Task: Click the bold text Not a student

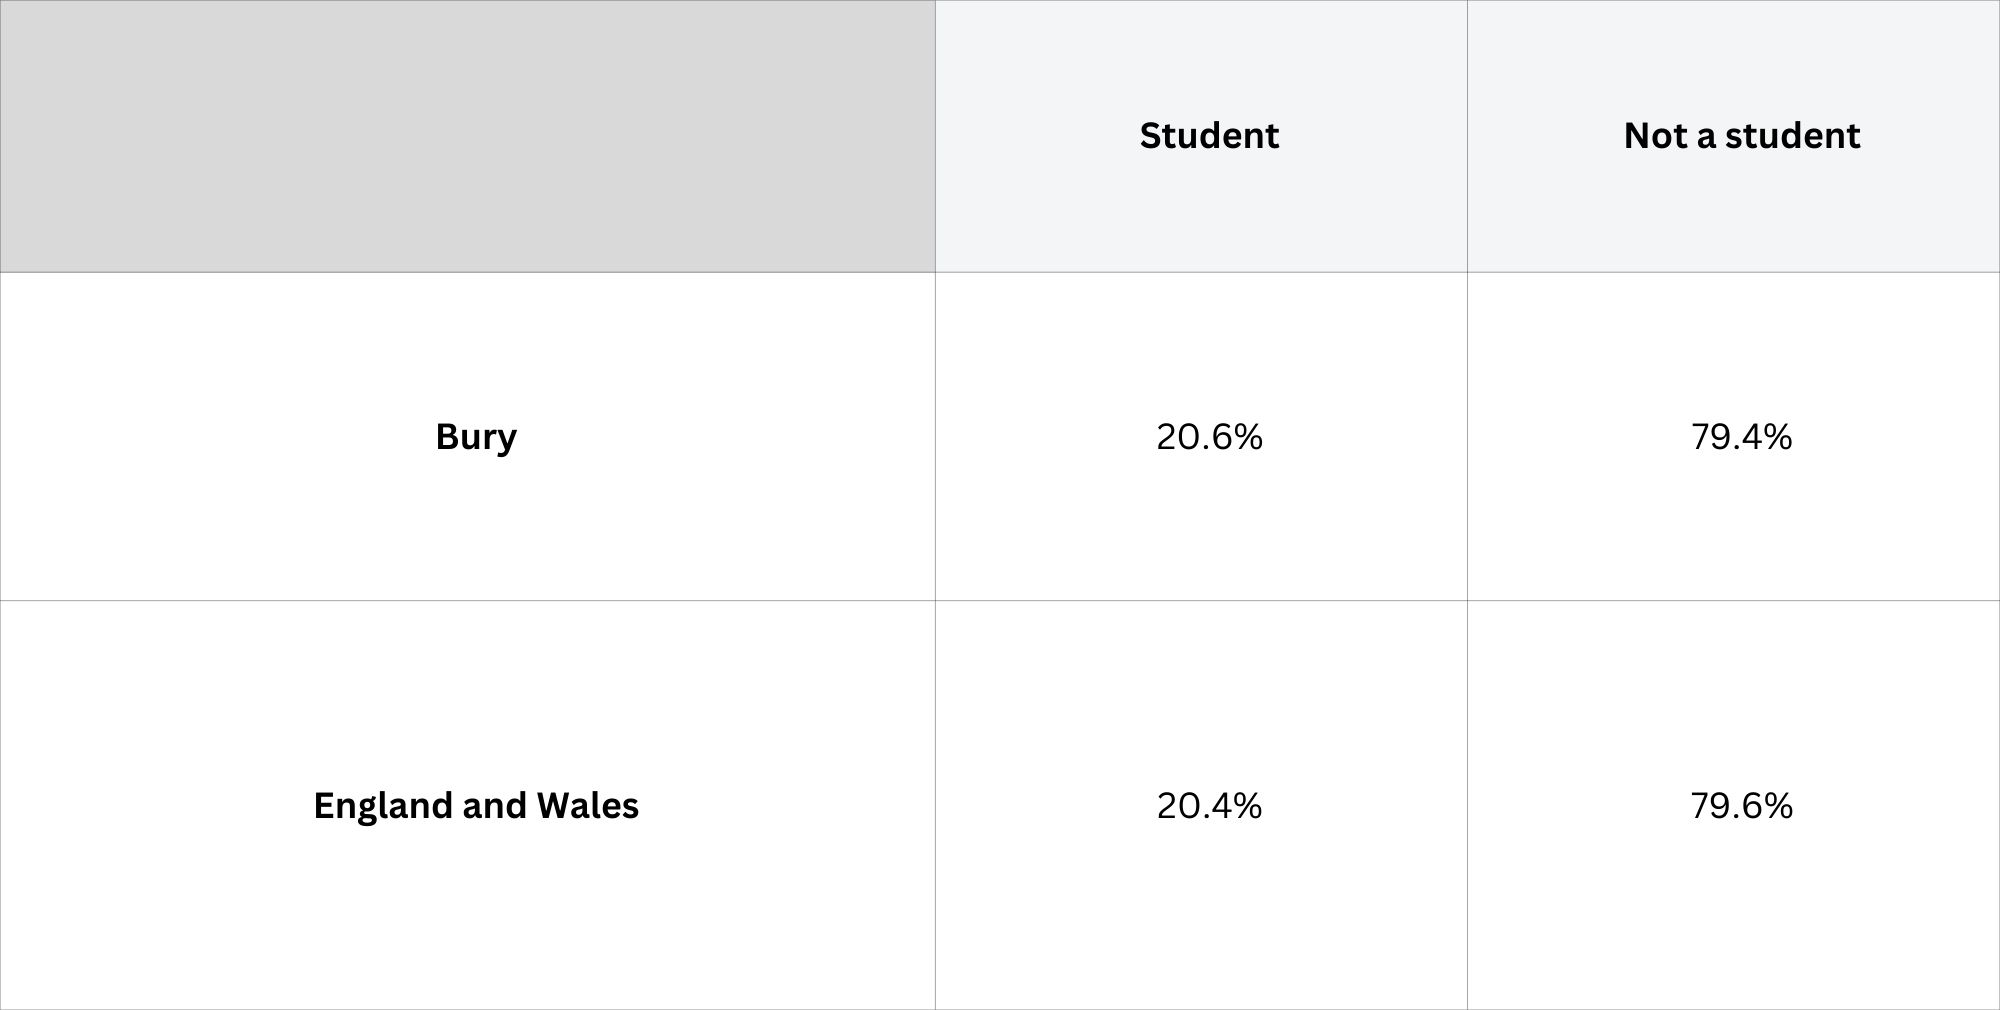Action: pyautogui.click(x=1741, y=136)
